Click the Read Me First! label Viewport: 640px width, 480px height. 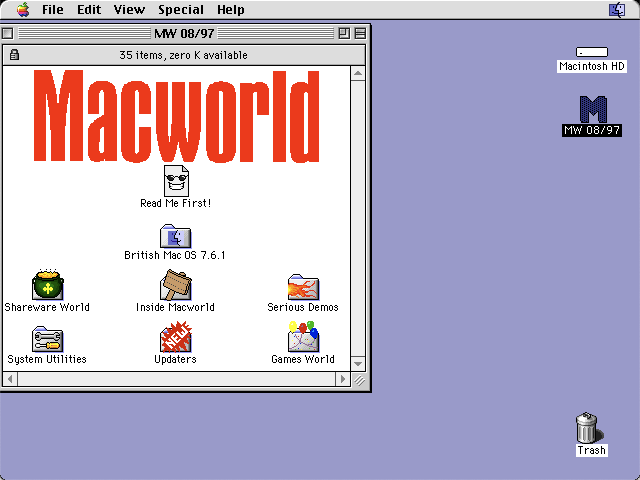pos(176,203)
